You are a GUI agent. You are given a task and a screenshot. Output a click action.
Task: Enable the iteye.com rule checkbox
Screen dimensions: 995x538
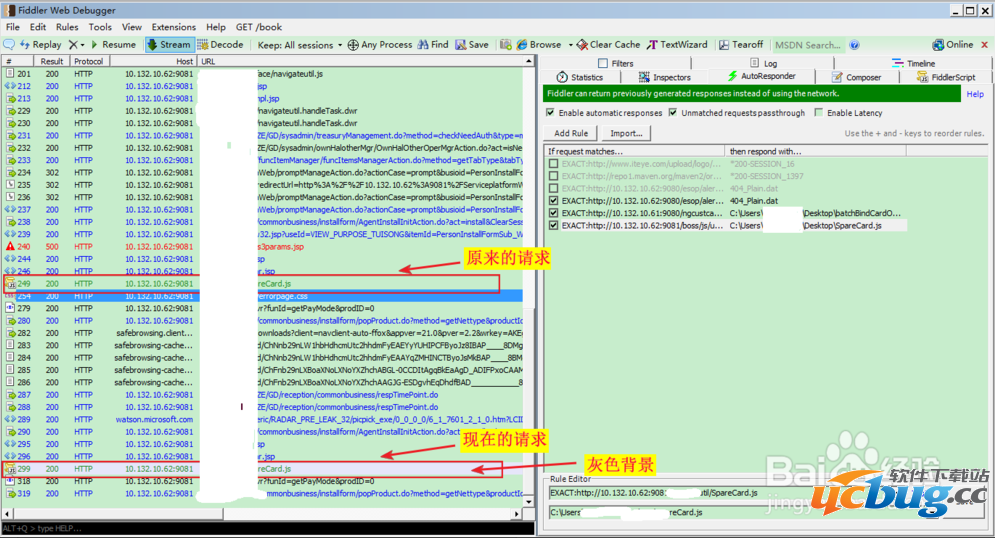coord(554,164)
